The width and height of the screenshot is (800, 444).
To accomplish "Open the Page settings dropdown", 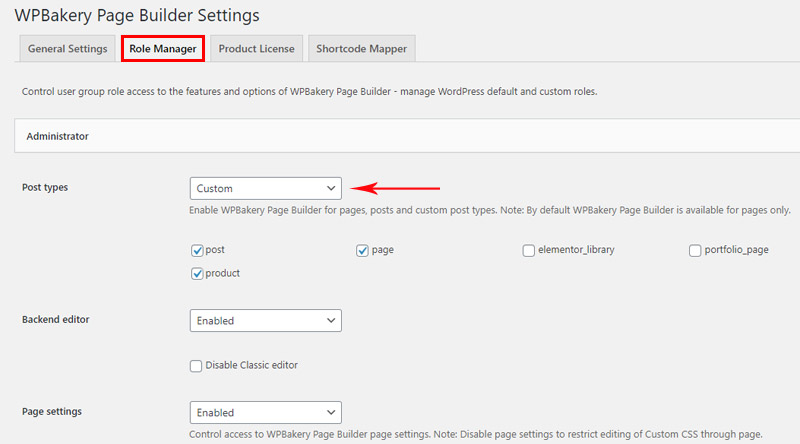I will 266,412.
